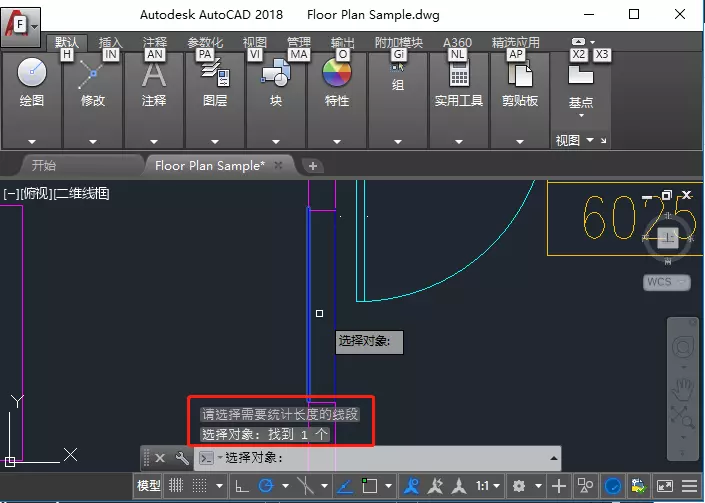Click the new drawing tab plus button
The image size is (705, 503).
pos(312,166)
